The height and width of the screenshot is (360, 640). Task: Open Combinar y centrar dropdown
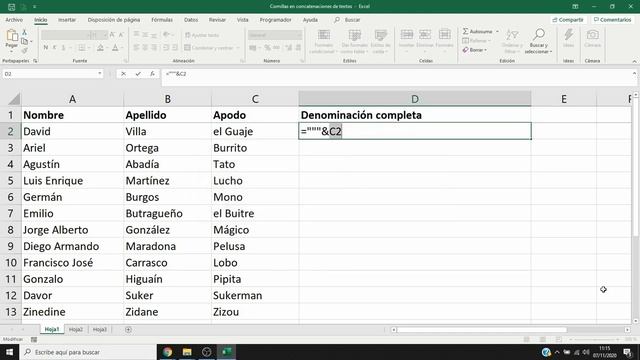tap(238, 48)
